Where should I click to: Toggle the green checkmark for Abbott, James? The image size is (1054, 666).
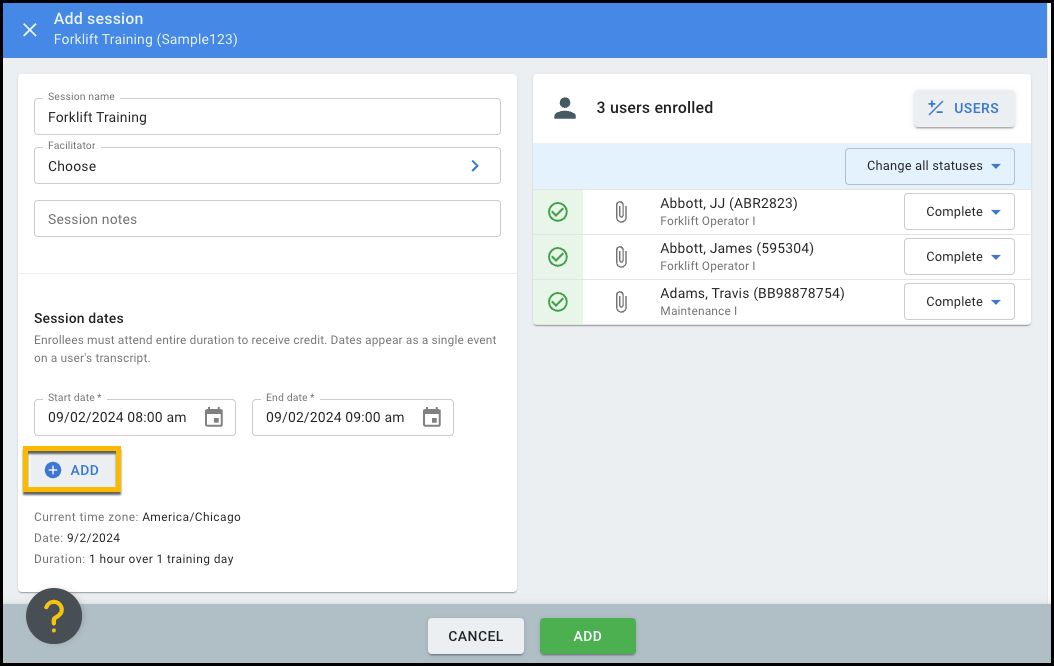pos(558,257)
